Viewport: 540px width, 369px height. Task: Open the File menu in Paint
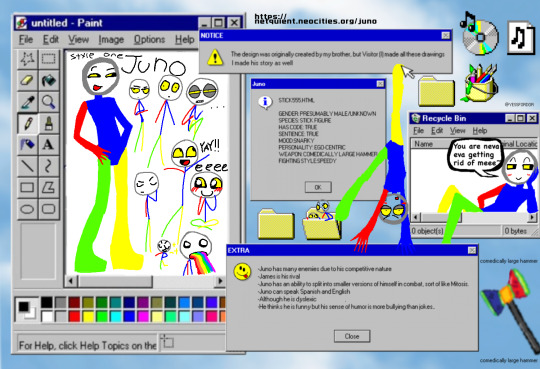pyautogui.click(x=26, y=40)
